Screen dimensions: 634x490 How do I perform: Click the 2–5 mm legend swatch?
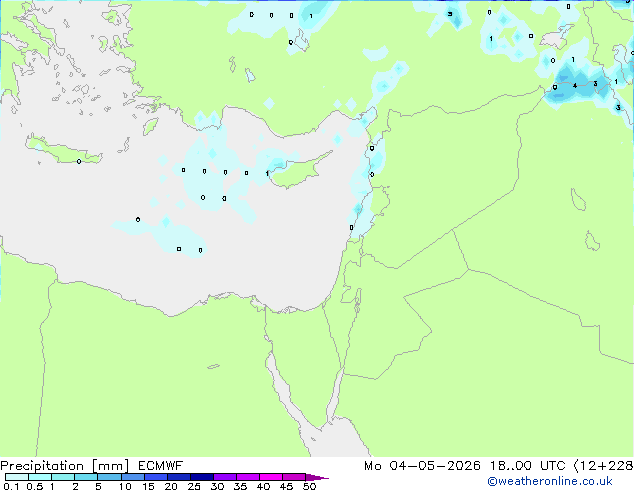click(x=86, y=477)
